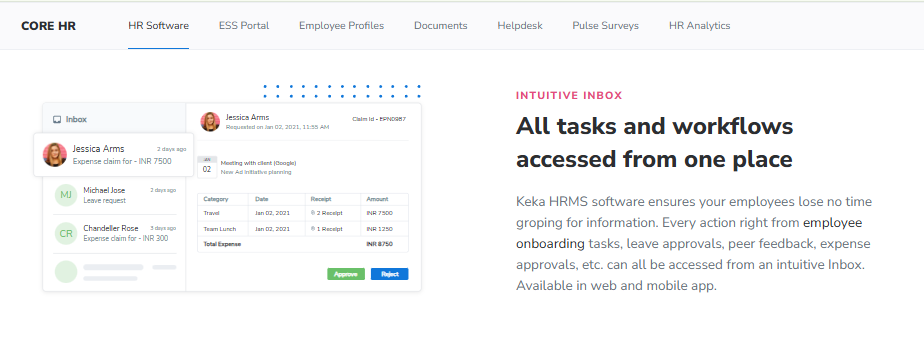Click the All tasks and workflows heading
The image size is (924, 362).
pos(655,143)
